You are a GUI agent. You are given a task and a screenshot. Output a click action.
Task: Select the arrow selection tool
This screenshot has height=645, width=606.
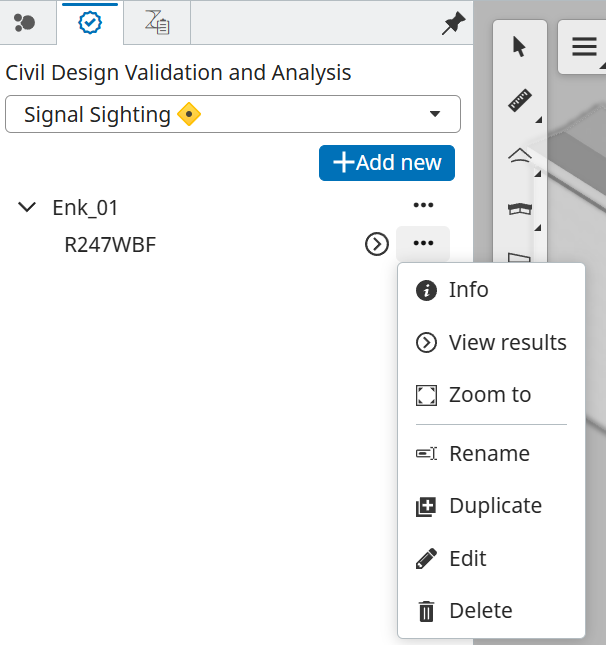click(x=519, y=47)
